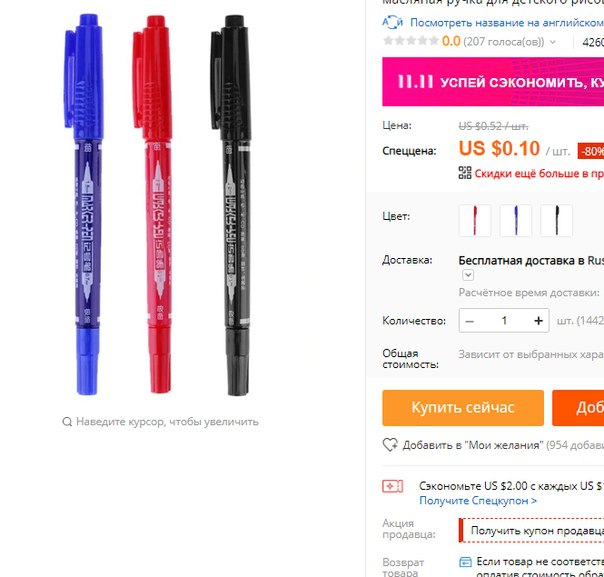Click the star rating icons
The height and width of the screenshot is (577, 604).
(x=411, y=41)
